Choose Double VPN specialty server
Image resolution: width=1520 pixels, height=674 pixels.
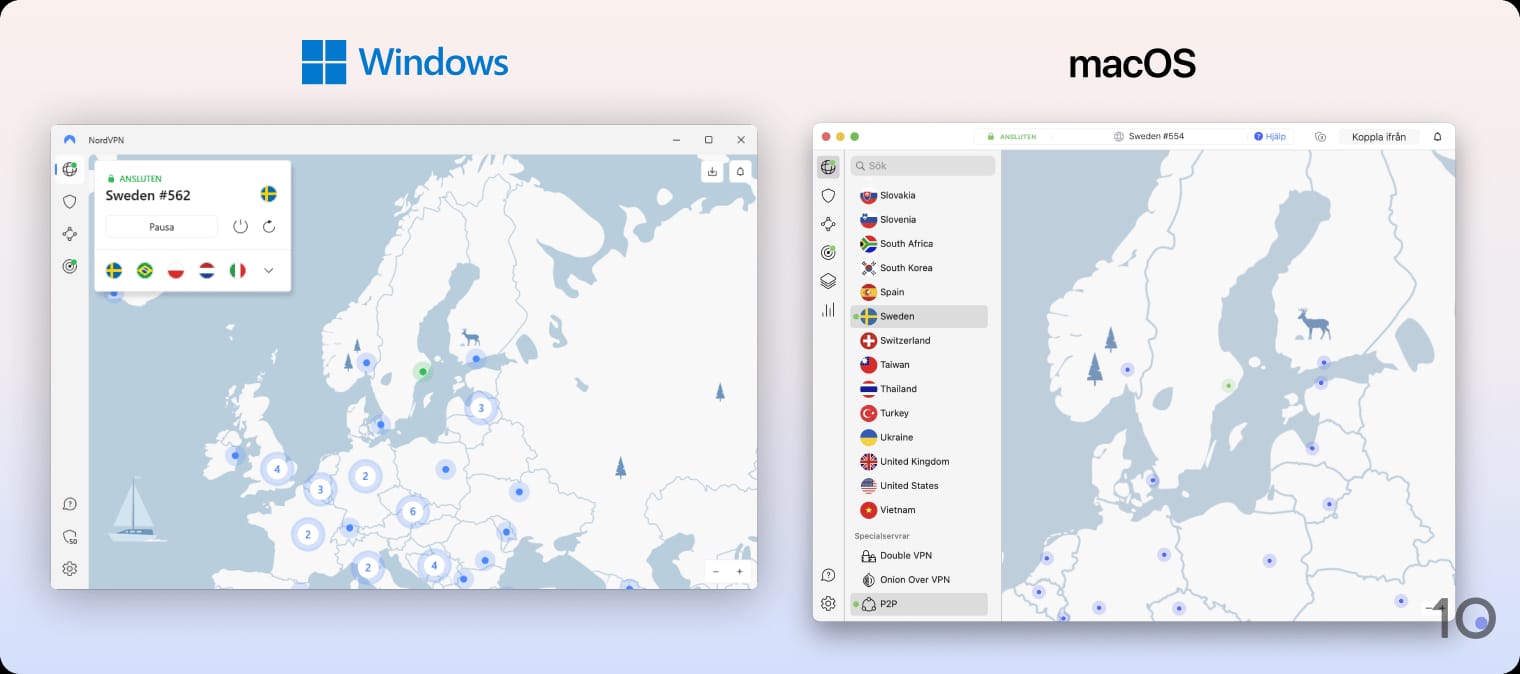point(919,555)
